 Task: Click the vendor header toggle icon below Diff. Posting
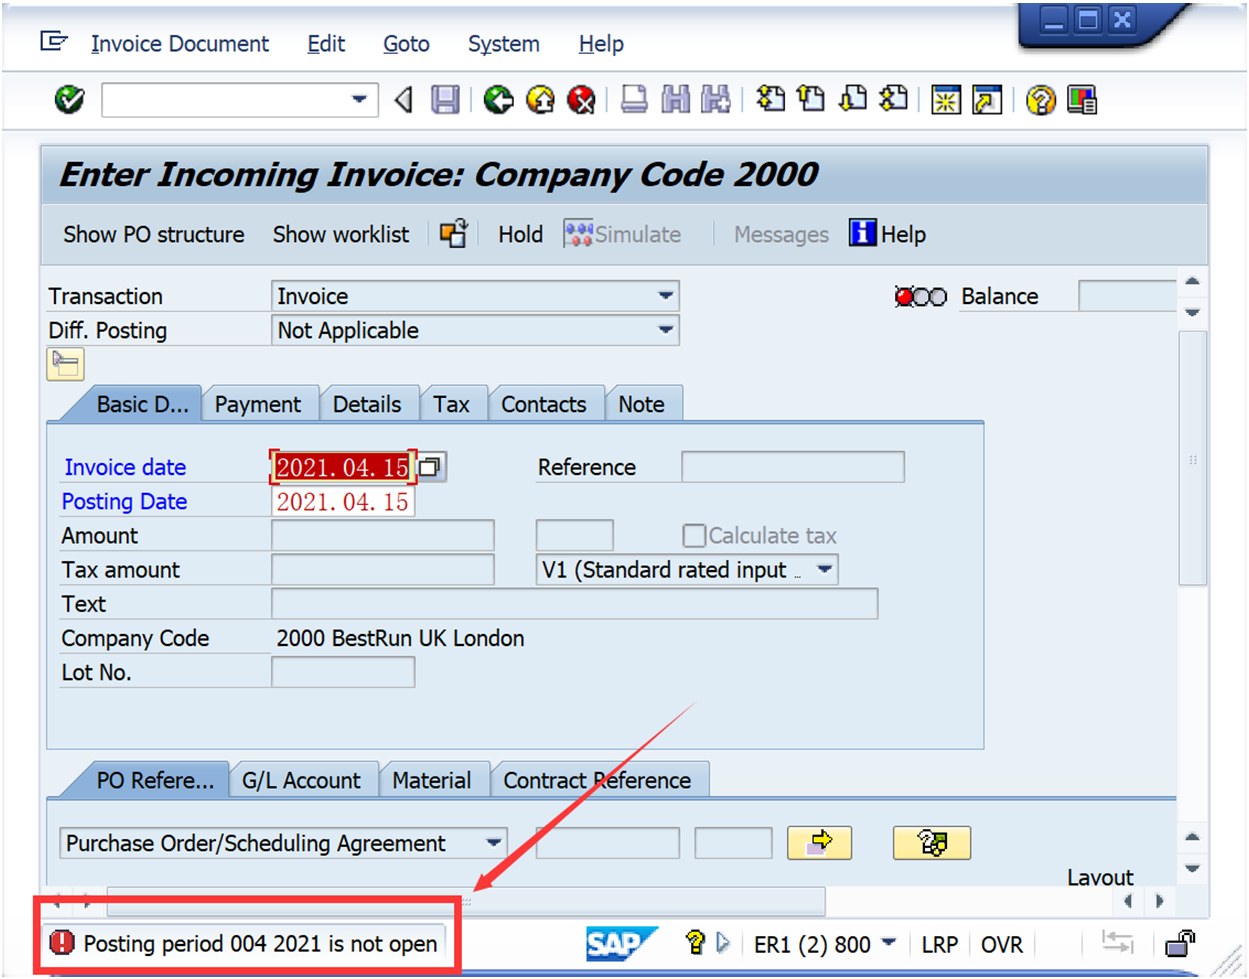pos(65,364)
